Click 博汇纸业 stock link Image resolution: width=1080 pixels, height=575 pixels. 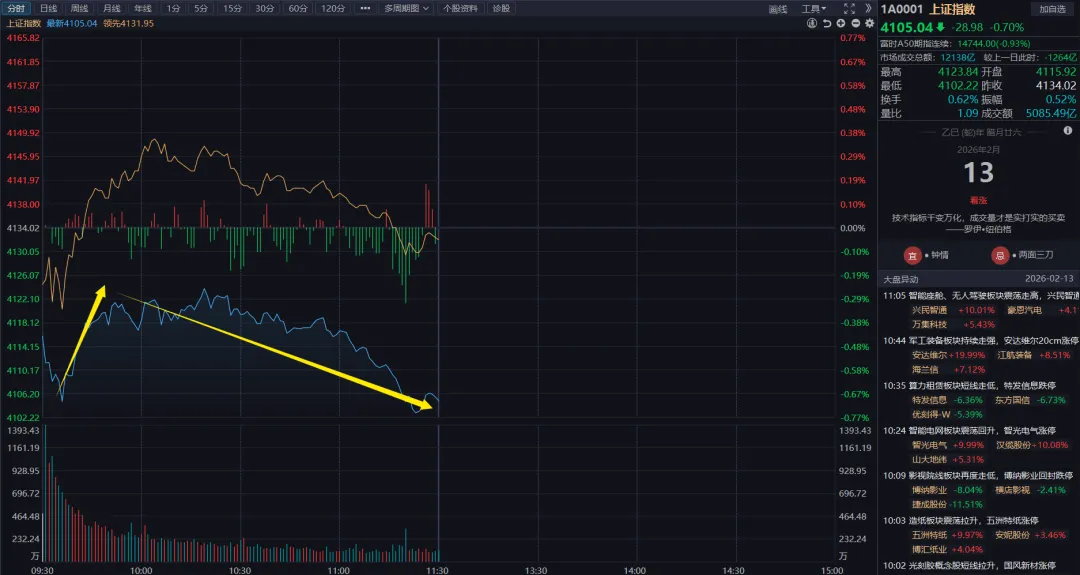tap(929, 550)
